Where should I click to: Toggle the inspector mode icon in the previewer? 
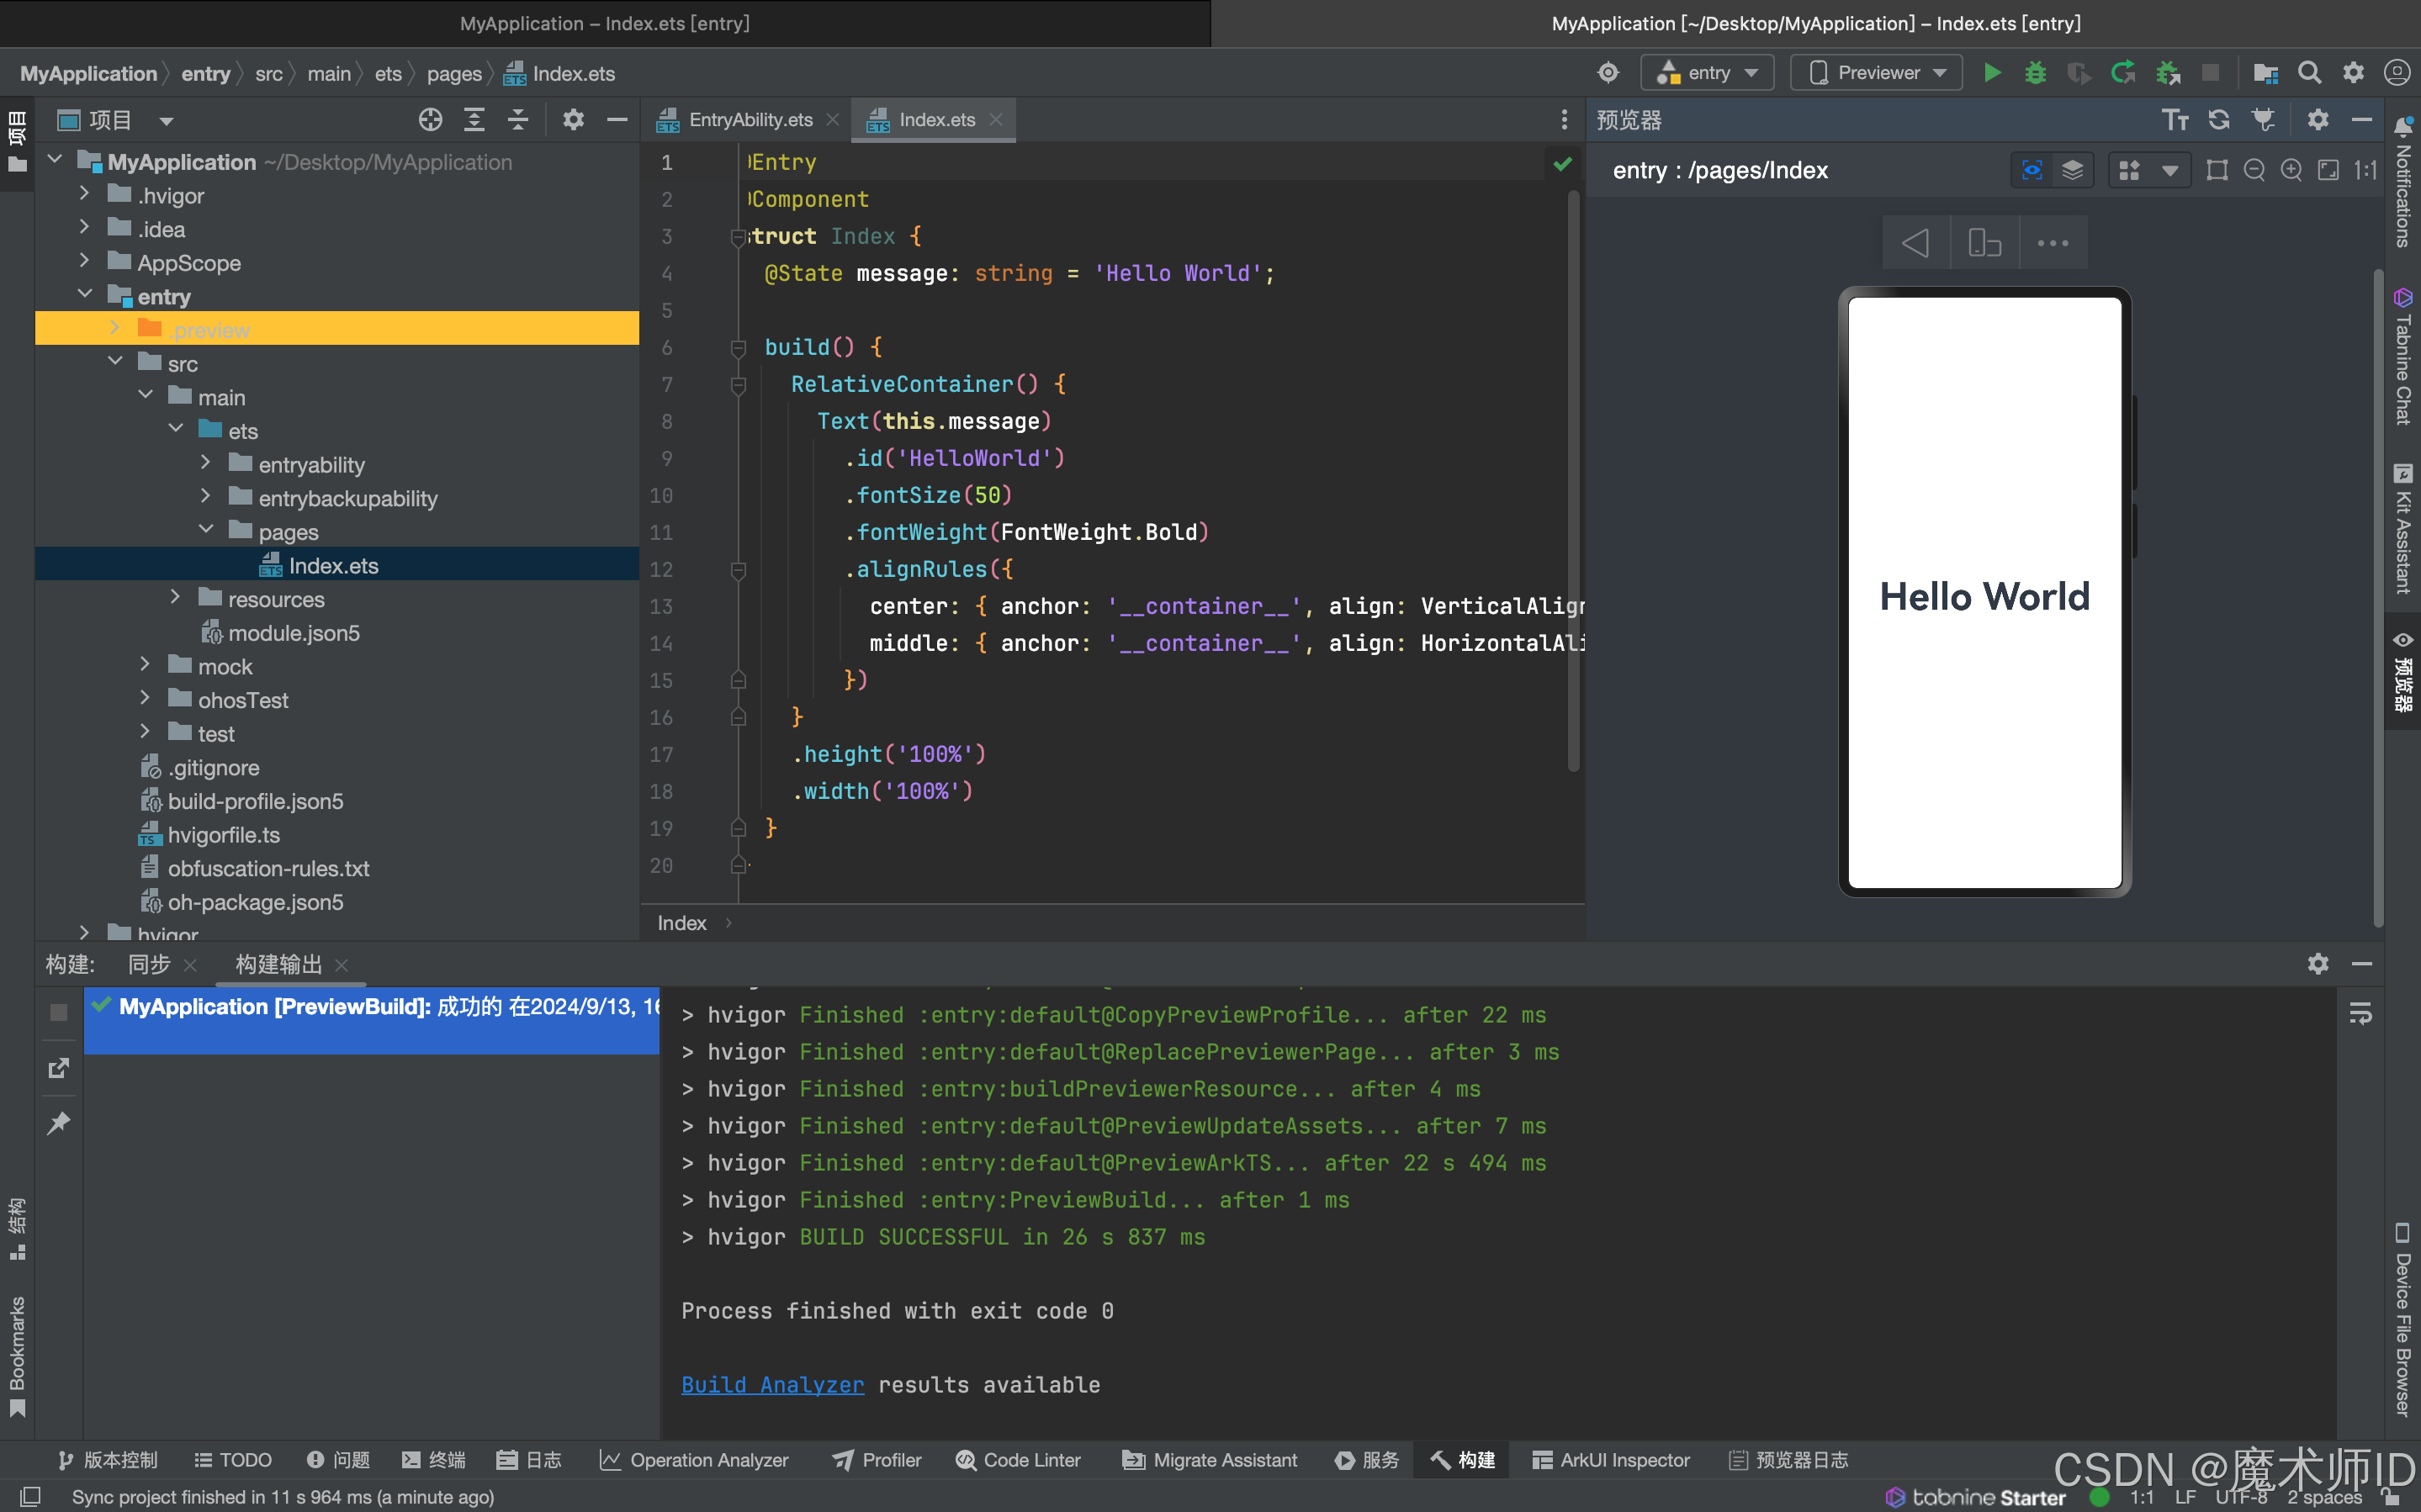(x=2031, y=170)
